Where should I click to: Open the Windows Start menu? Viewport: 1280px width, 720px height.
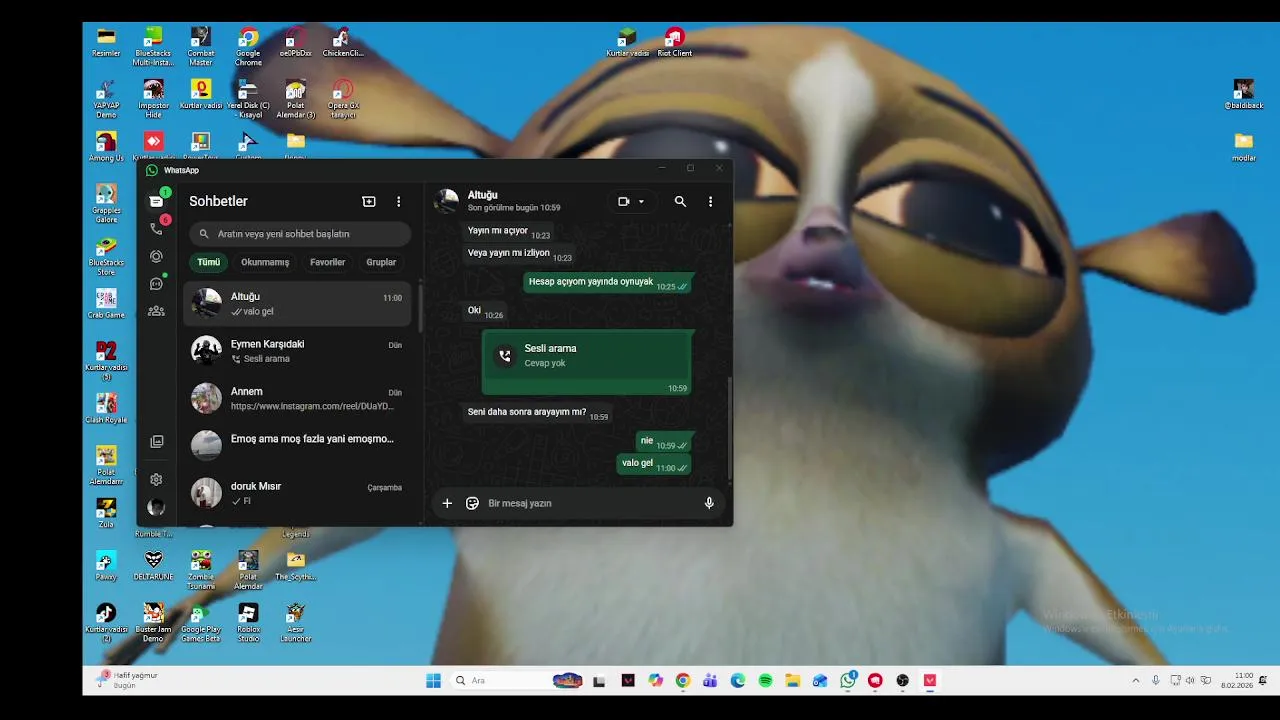point(433,681)
